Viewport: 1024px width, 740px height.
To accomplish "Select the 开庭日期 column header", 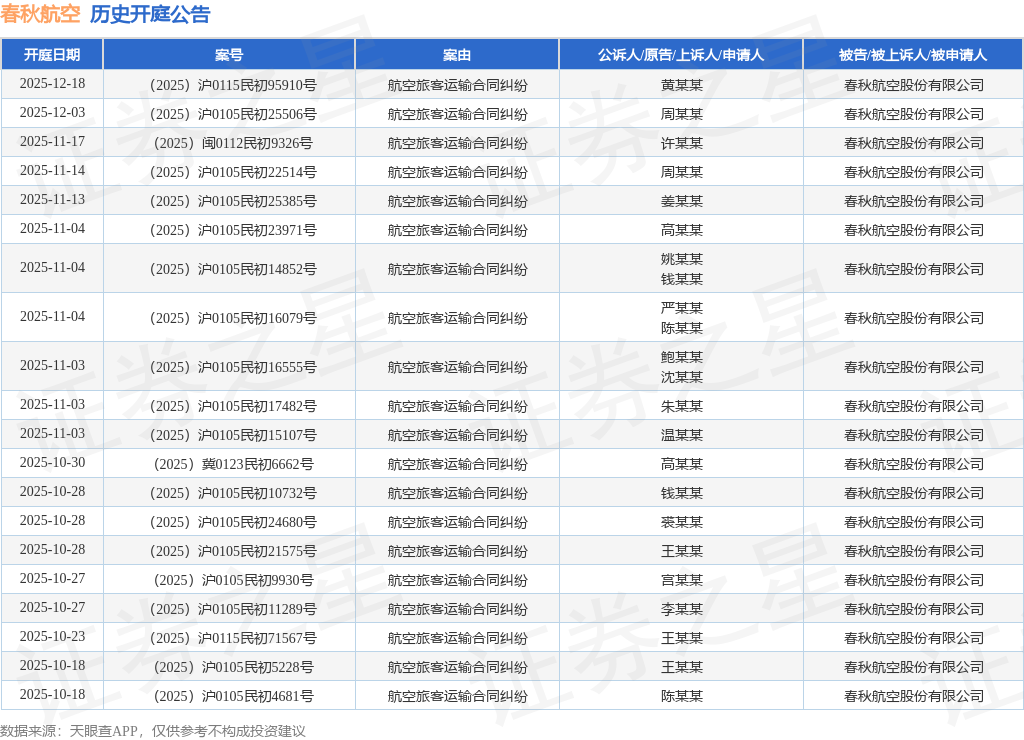I will pyautogui.click(x=52, y=55).
